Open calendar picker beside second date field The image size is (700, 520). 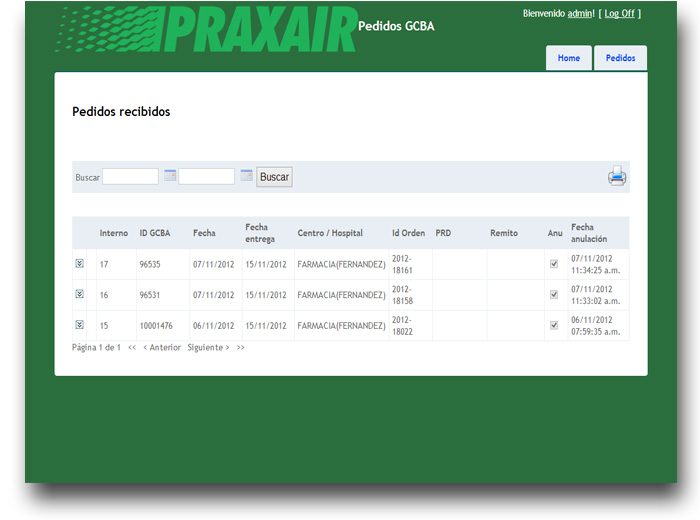(x=246, y=176)
